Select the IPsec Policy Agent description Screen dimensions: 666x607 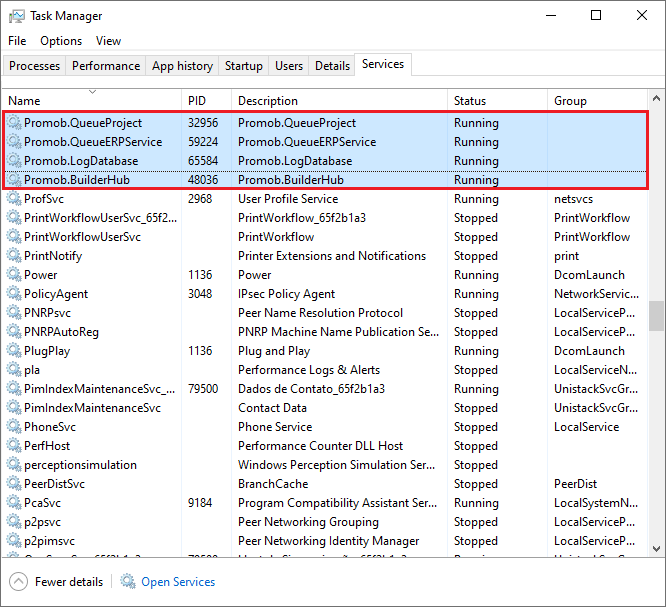(x=286, y=294)
